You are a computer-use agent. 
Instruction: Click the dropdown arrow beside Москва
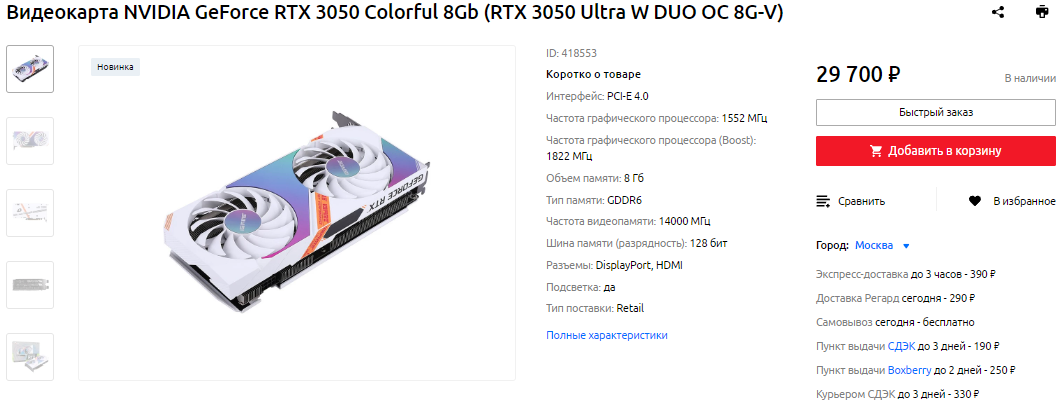point(906,245)
